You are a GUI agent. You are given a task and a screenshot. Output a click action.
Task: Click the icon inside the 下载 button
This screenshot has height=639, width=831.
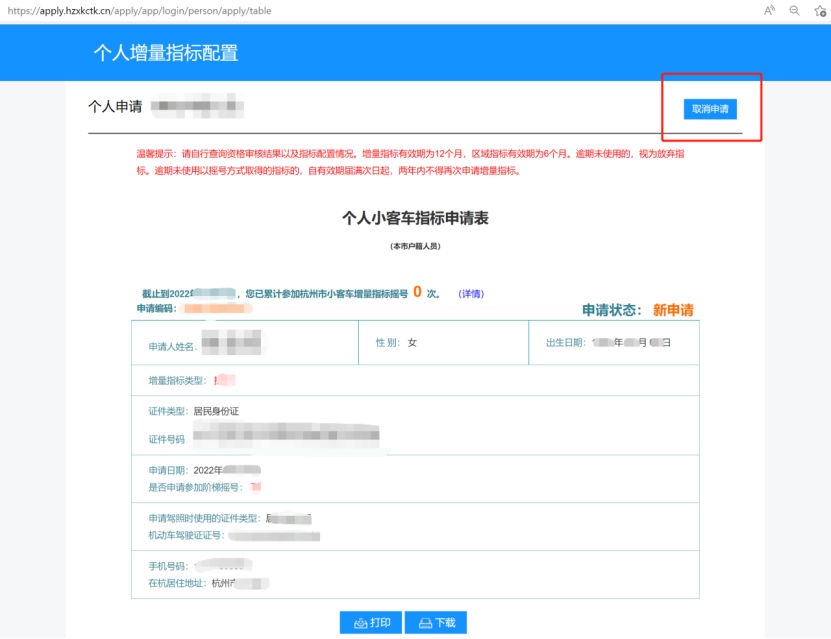(425, 623)
